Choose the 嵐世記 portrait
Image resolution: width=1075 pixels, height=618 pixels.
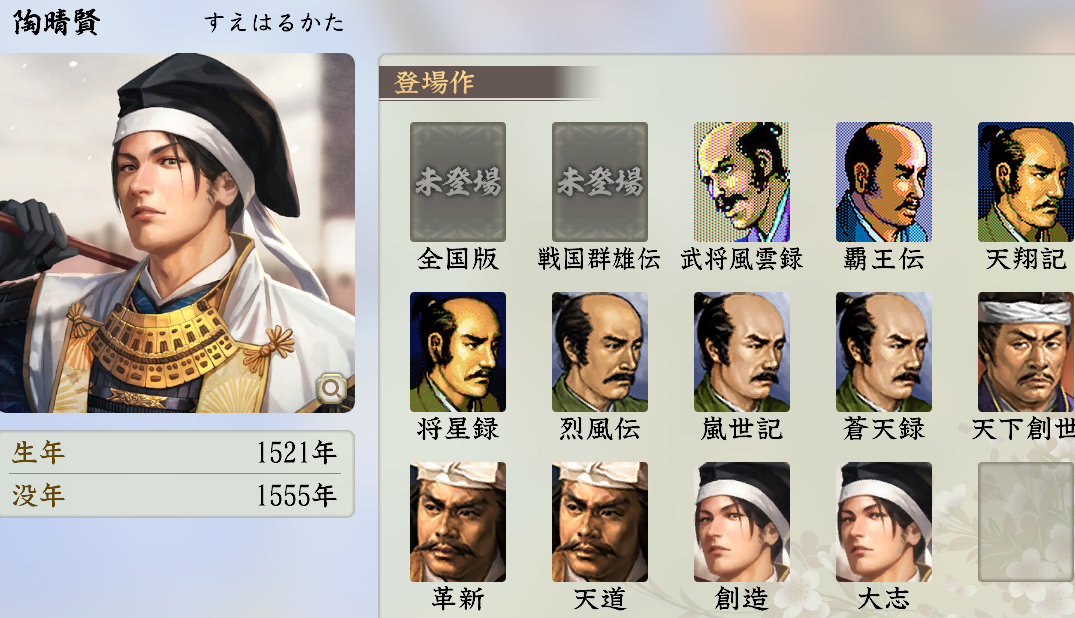pos(741,352)
